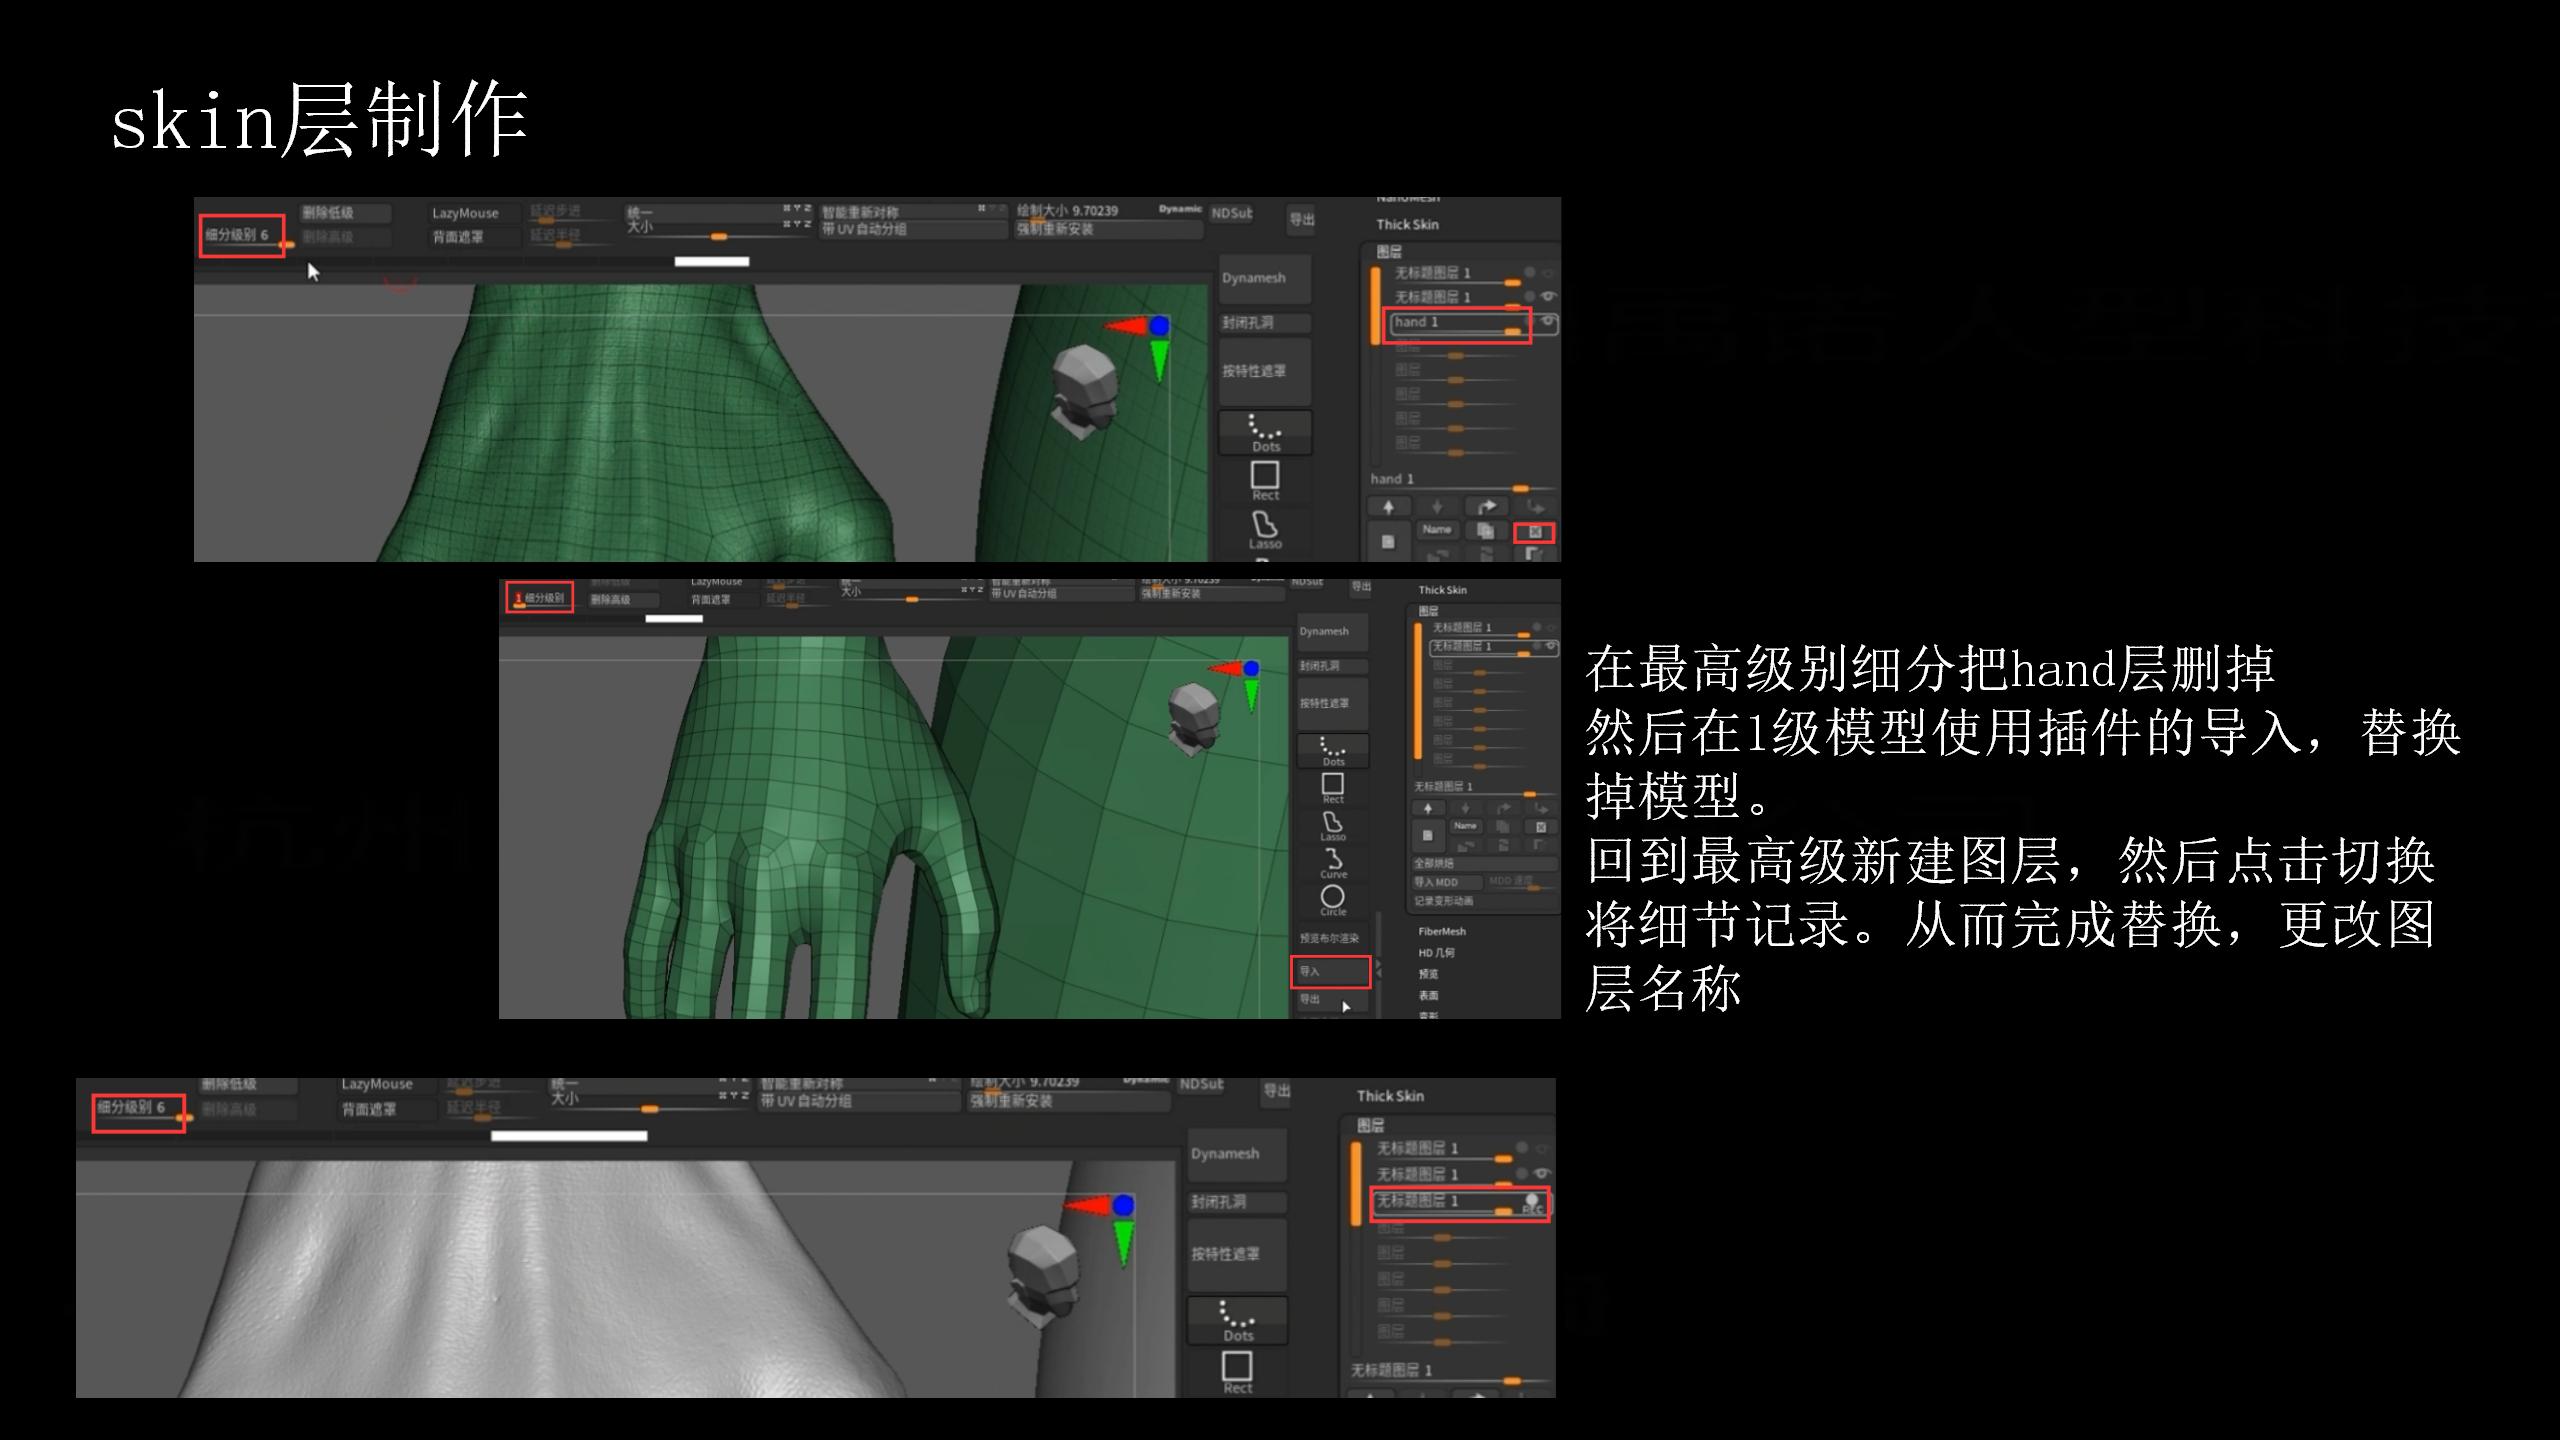Toggle second layer eye in bottom screenshot
2560x1440 pixels.
click(1542, 1174)
